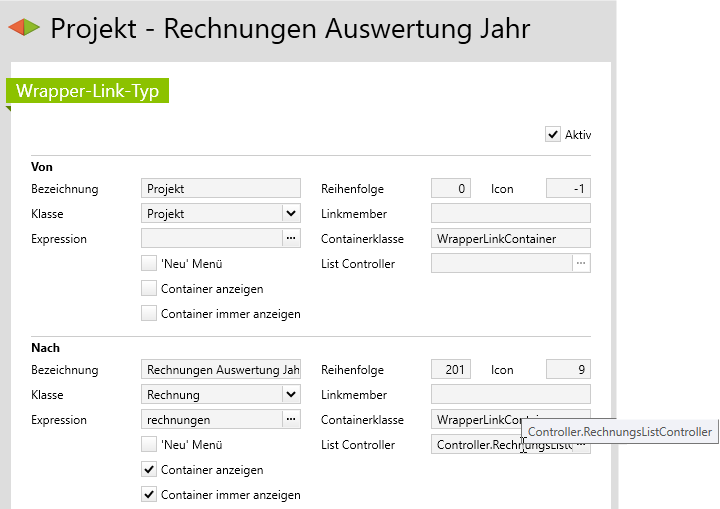
Task: Select the Wrapper-Link-Typ tab
Action: [x=88, y=91]
